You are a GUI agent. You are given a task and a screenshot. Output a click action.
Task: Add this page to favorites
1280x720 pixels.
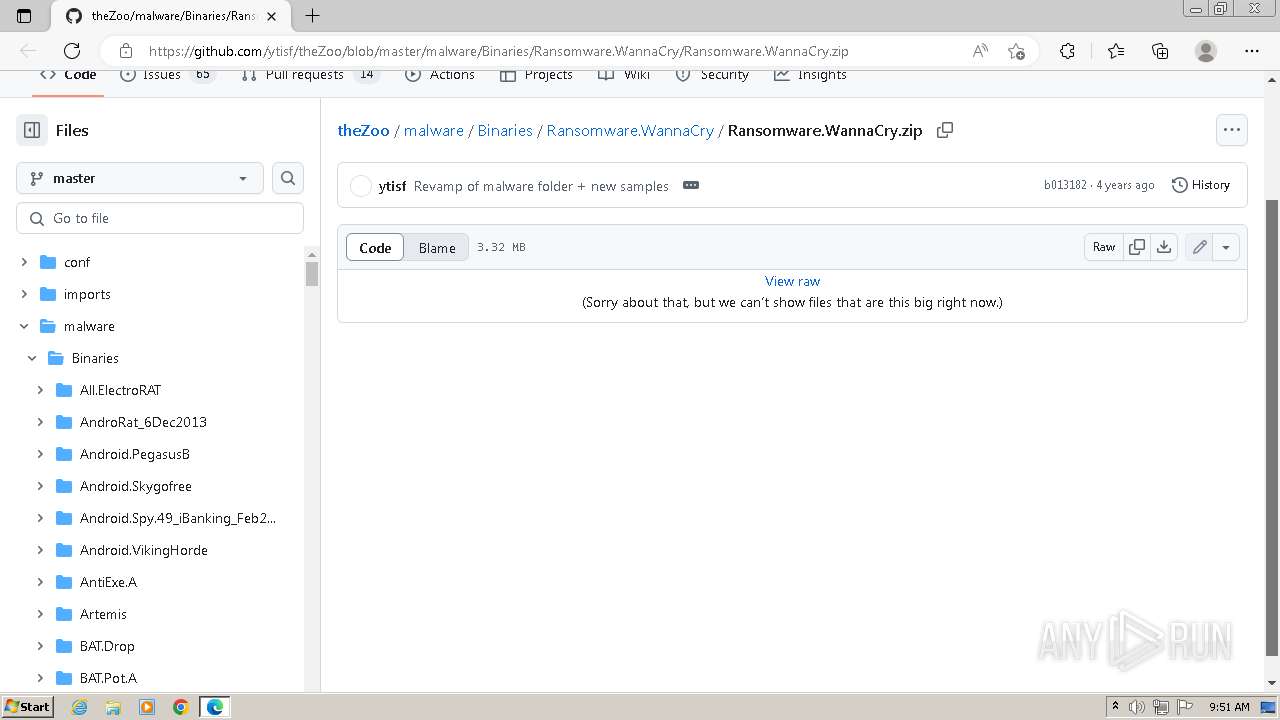(x=1016, y=51)
